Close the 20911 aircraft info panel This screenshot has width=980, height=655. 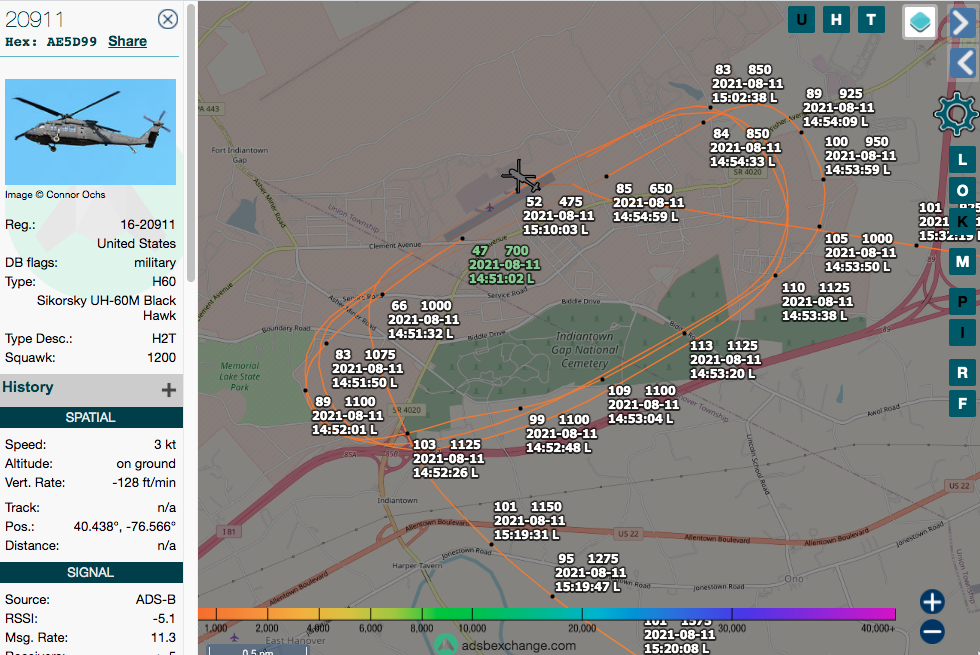tap(168, 19)
